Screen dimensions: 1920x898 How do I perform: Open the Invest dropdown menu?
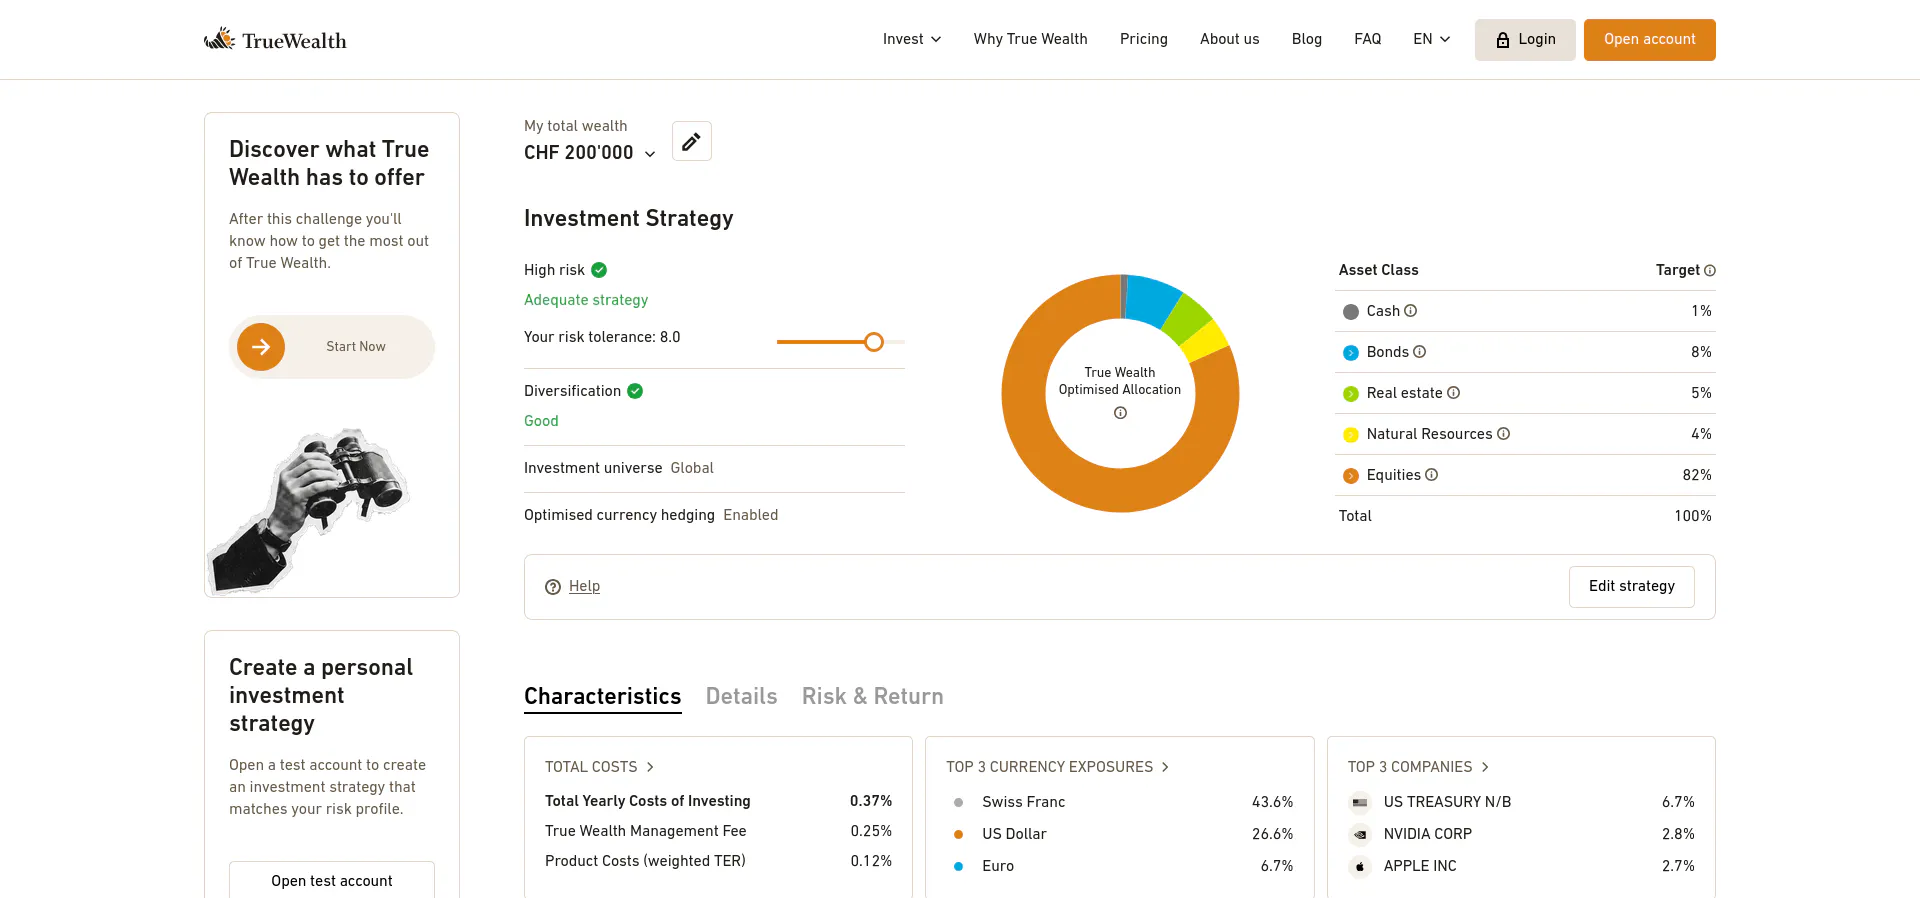(x=912, y=39)
